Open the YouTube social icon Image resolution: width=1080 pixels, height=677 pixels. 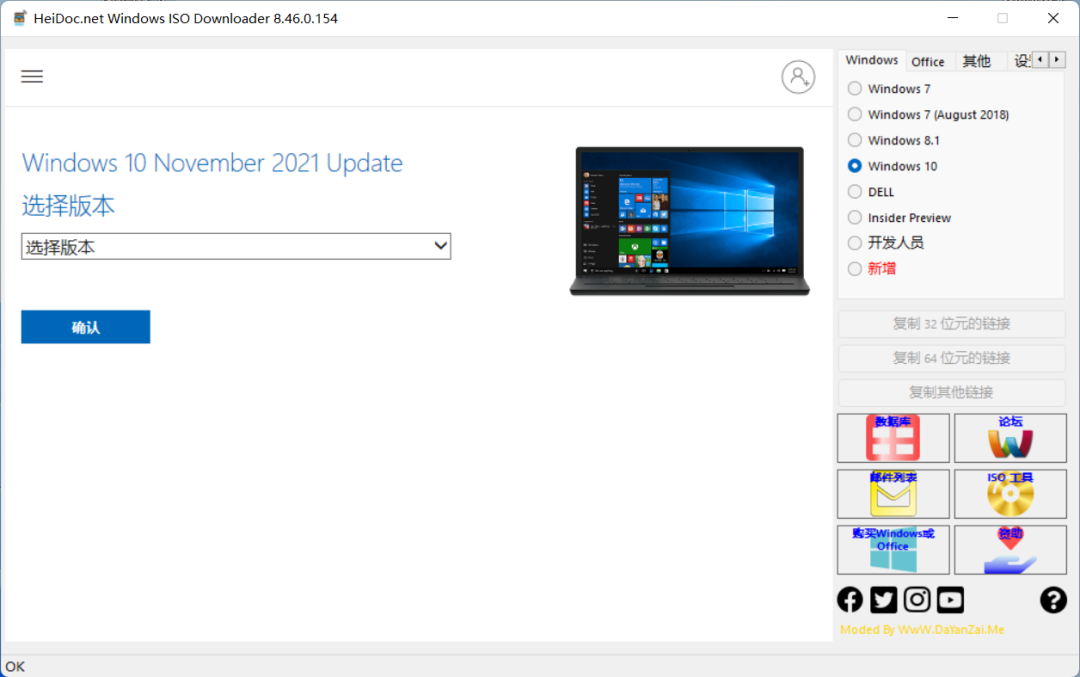click(951, 600)
